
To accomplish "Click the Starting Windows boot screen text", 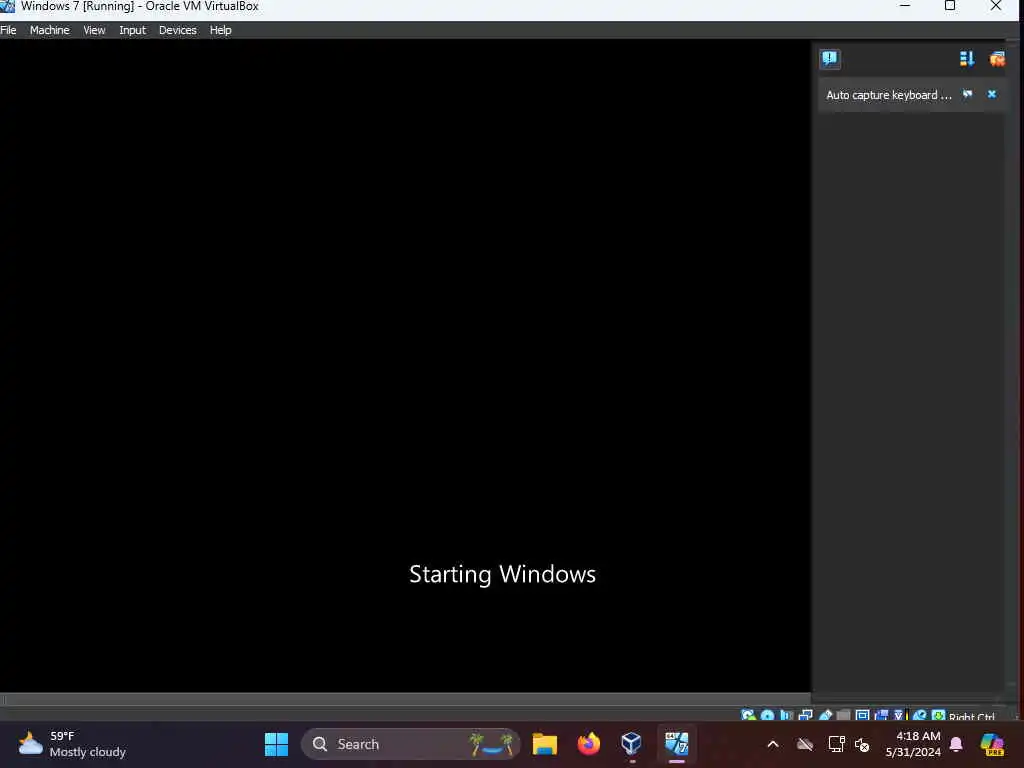I will (502, 575).
